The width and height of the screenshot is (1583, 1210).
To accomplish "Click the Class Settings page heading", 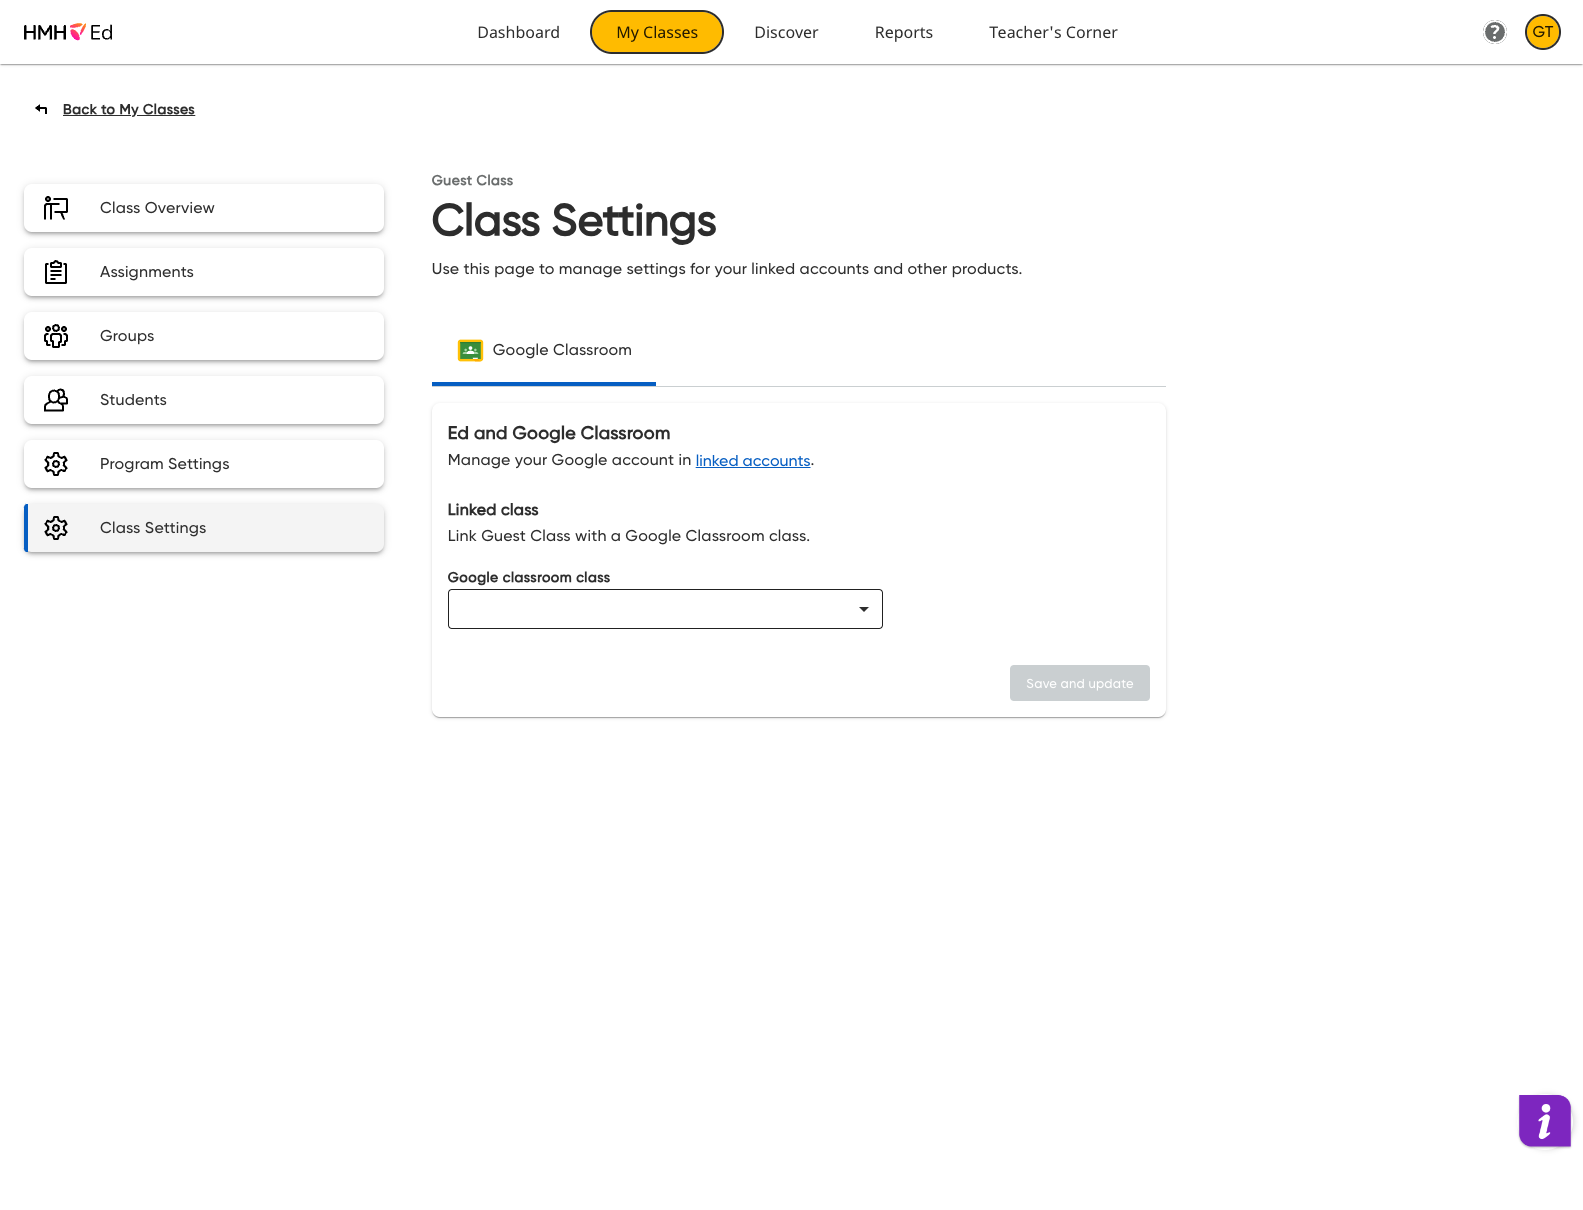I will coord(574,221).
